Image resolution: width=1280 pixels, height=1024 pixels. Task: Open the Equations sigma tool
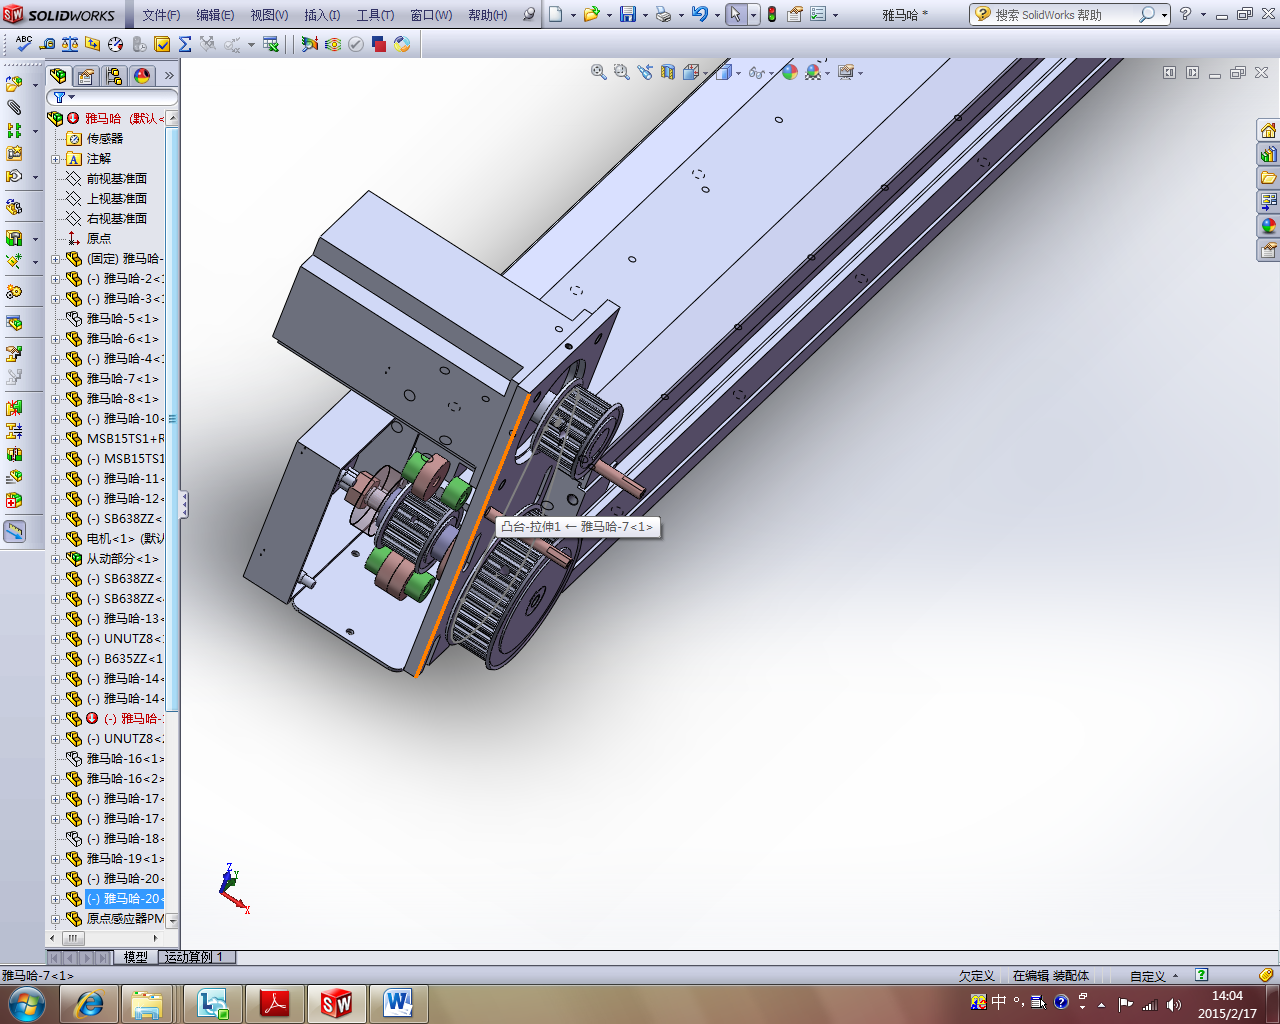[185, 44]
